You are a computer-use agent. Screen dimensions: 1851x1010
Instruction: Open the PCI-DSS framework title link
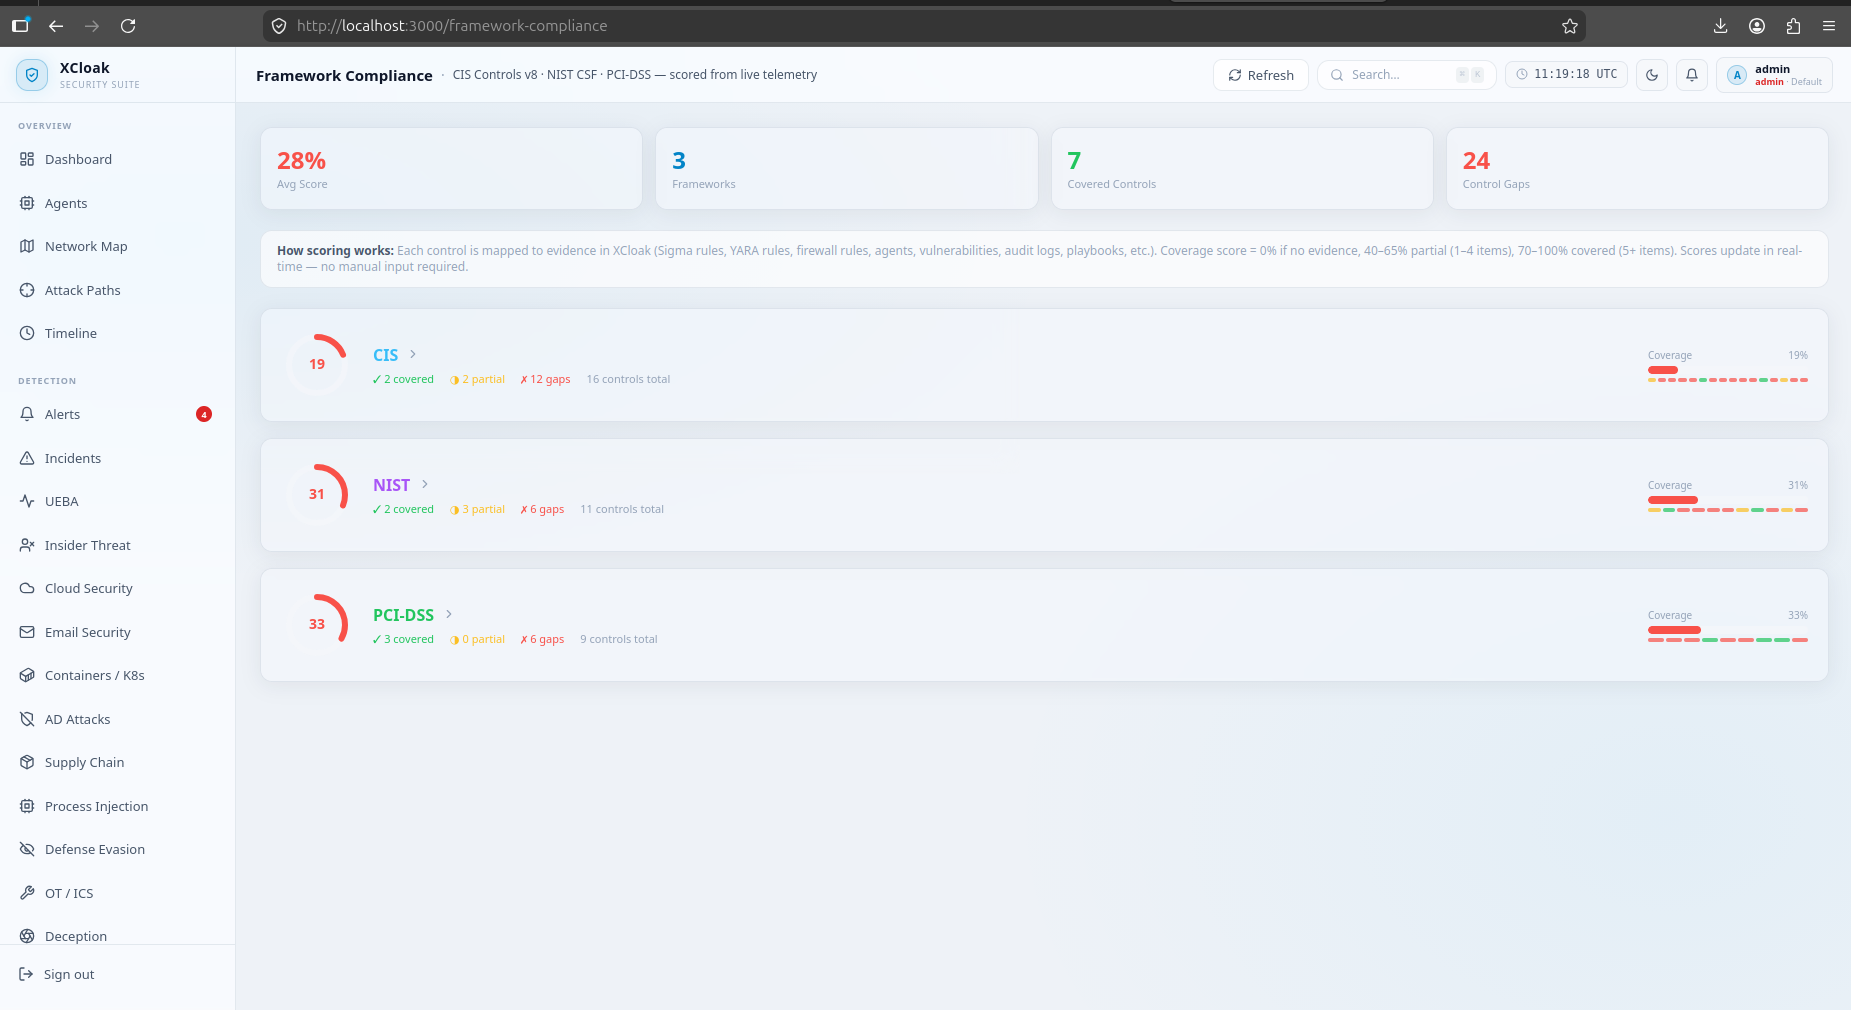click(404, 615)
